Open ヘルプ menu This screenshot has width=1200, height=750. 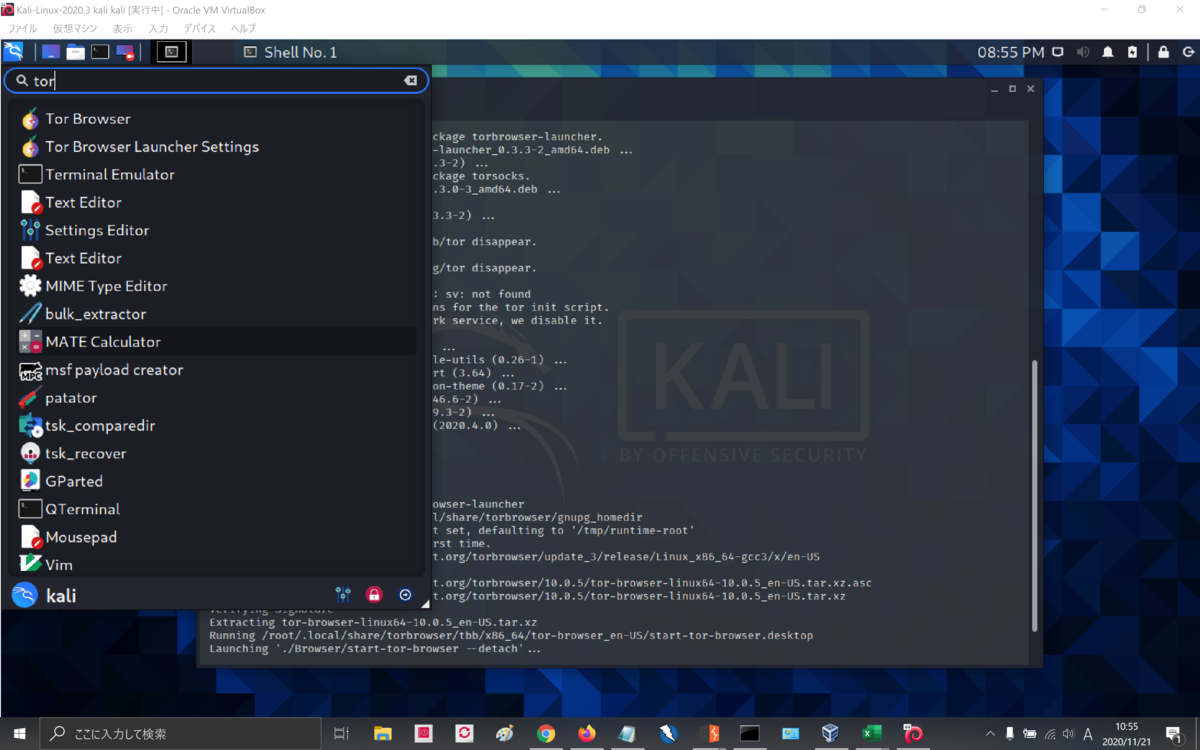tap(243, 29)
